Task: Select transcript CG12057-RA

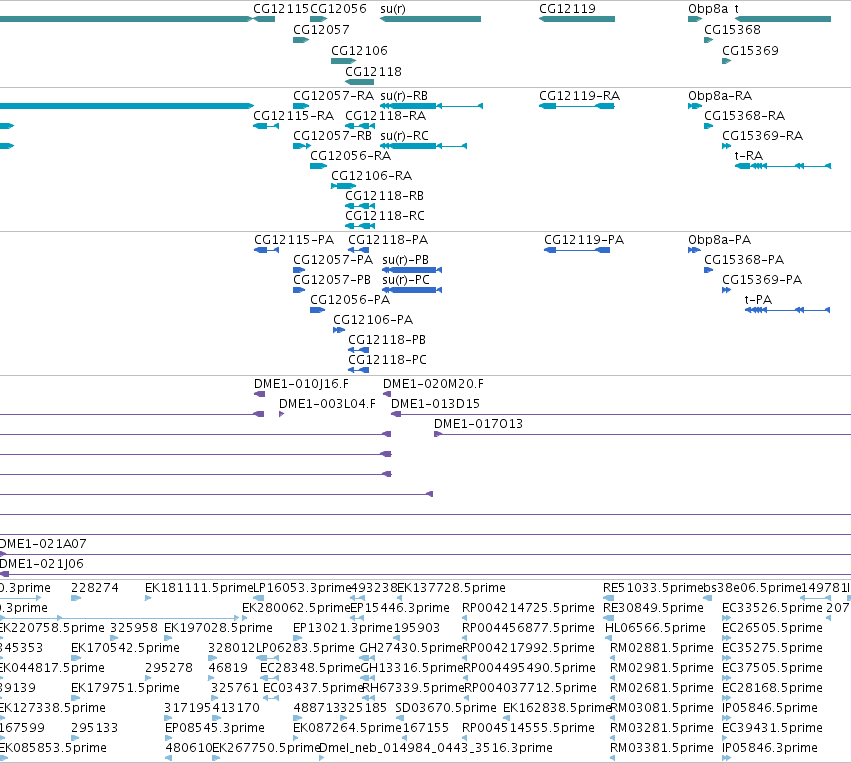Action: pos(334,96)
